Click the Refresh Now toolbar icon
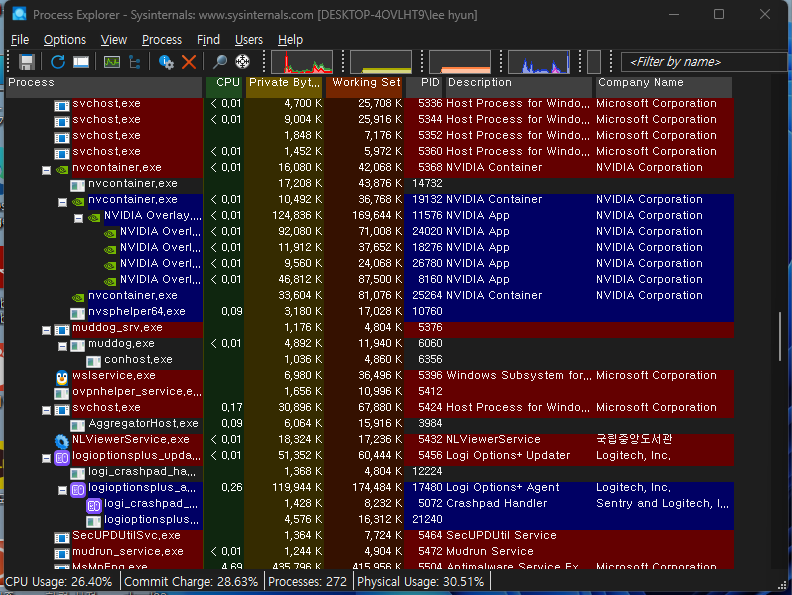Image resolution: width=792 pixels, height=595 pixels. click(57, 62)
